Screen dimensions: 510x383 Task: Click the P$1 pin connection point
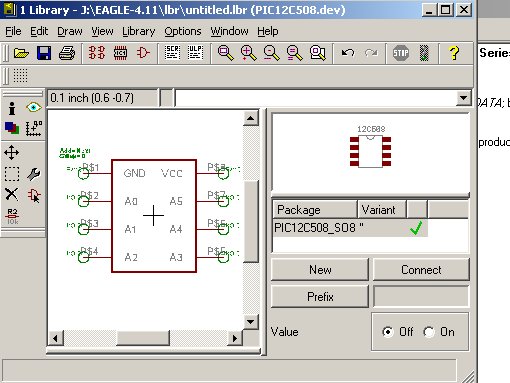pos(83,173)
